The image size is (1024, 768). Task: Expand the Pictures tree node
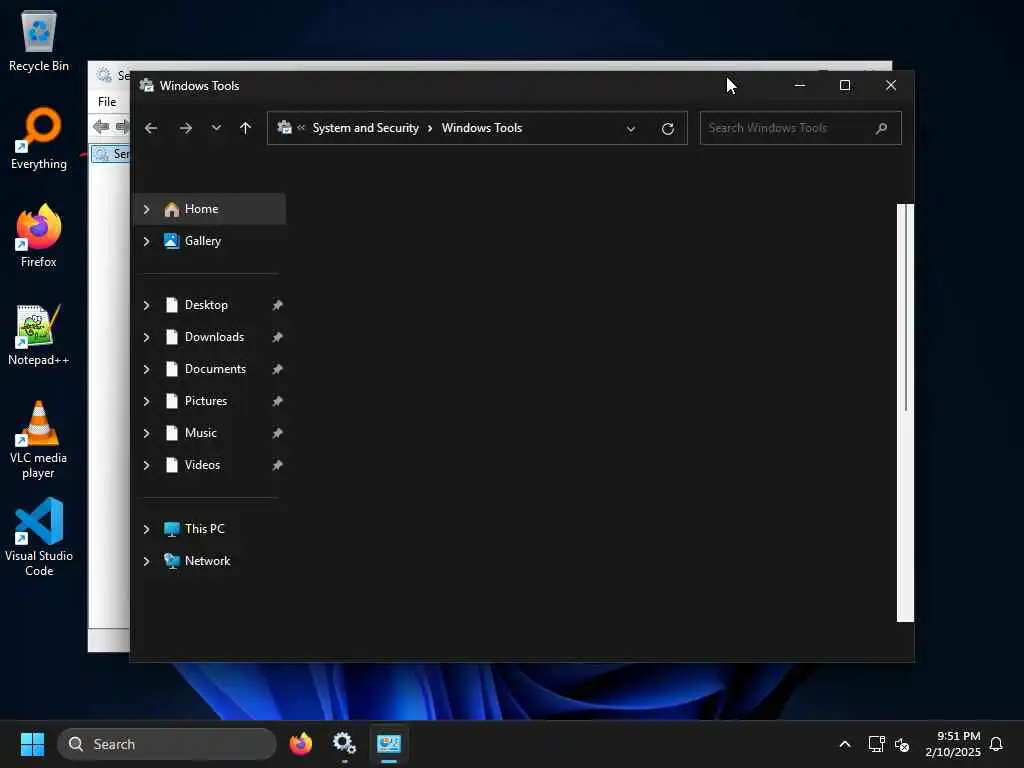click(x=146, y=401)
